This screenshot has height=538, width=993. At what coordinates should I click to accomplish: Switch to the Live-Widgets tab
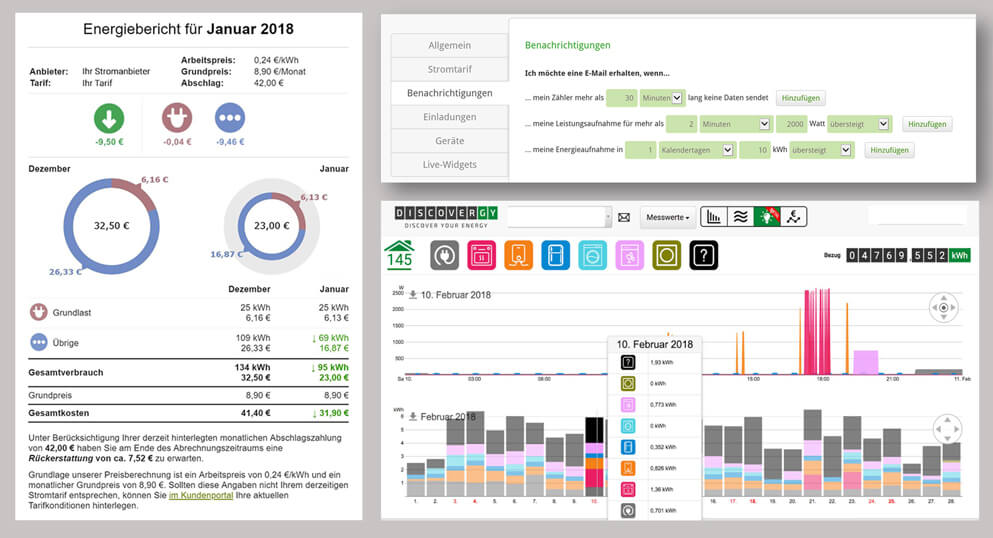point(449,164)
